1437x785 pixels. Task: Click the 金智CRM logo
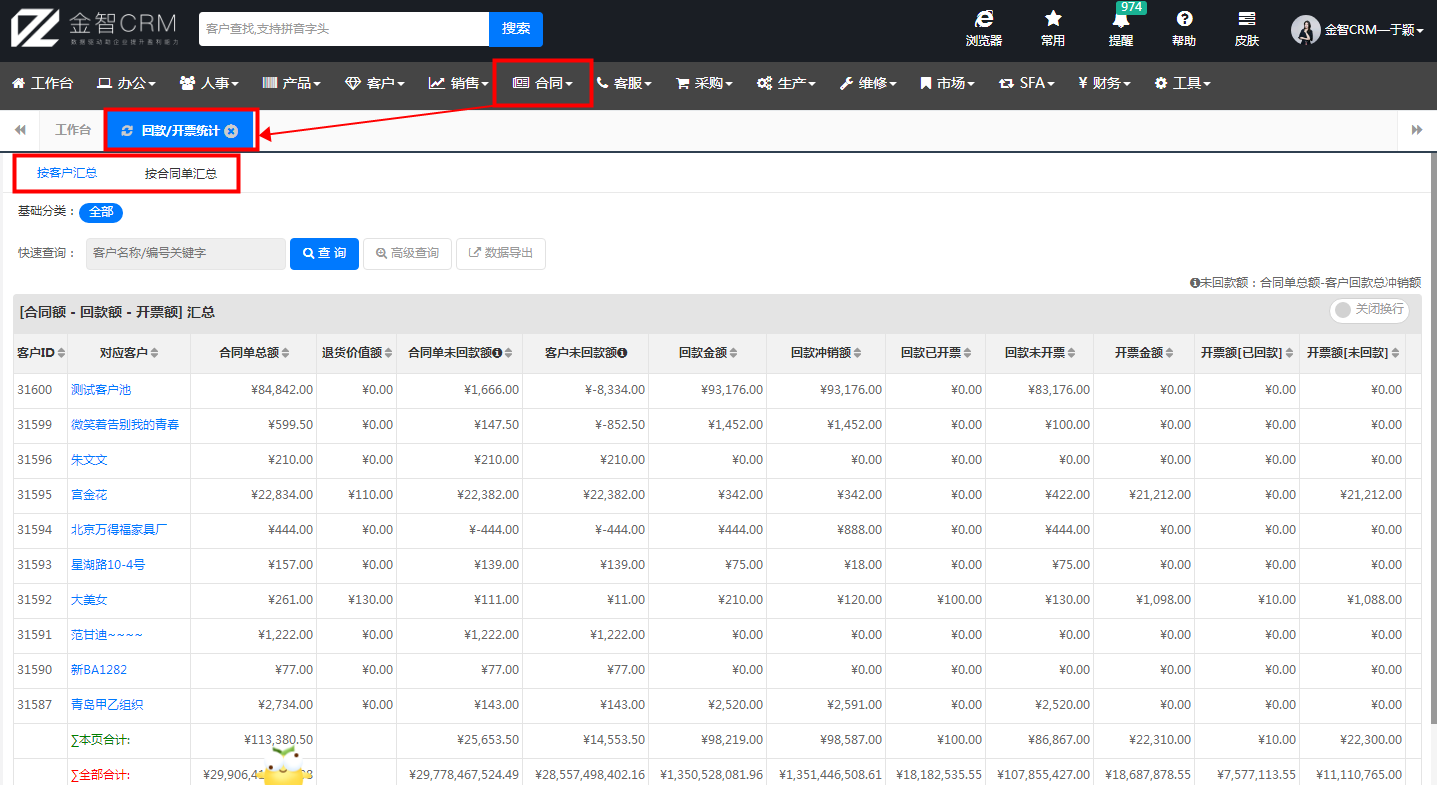point(95,28)
